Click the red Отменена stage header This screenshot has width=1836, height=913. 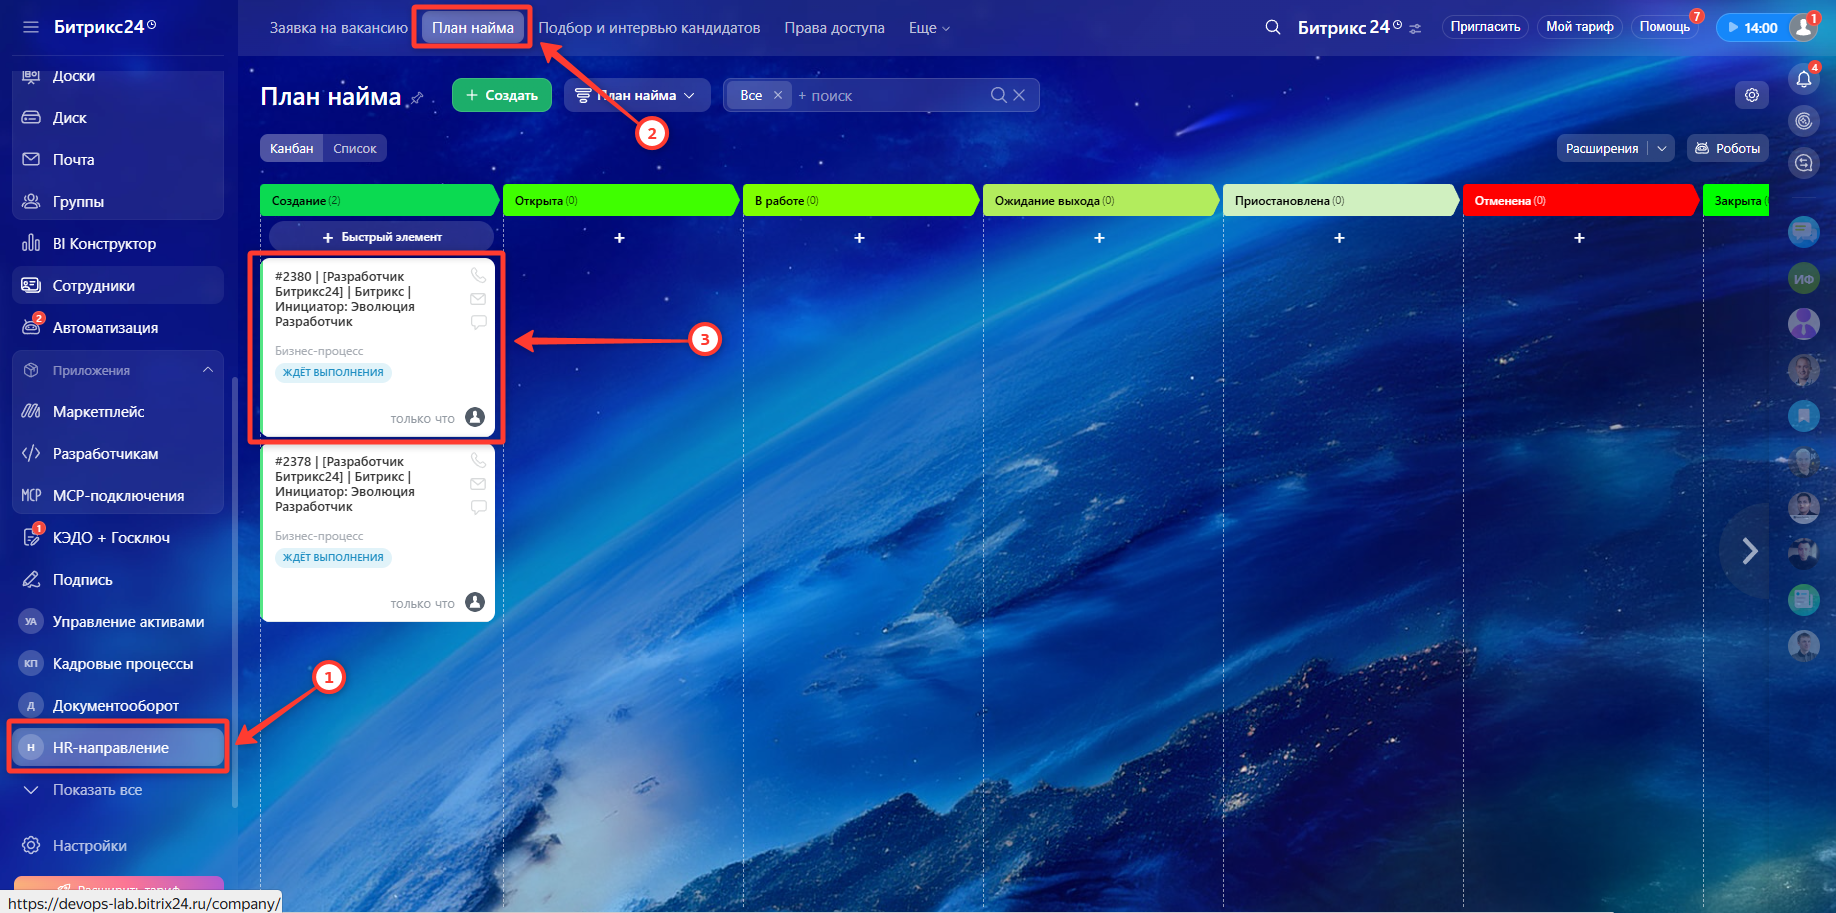(x=1580, y=201)
